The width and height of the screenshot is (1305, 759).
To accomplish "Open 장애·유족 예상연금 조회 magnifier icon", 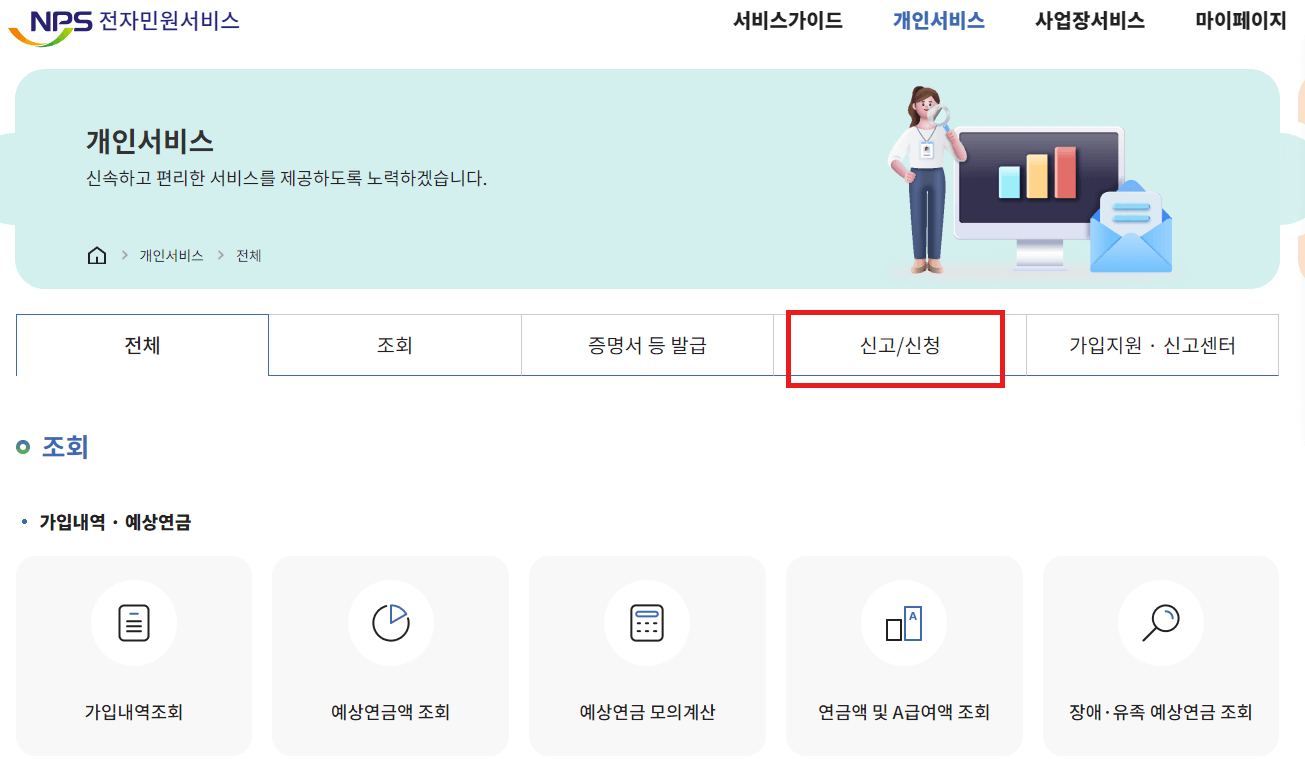I will coord(1160,622).
